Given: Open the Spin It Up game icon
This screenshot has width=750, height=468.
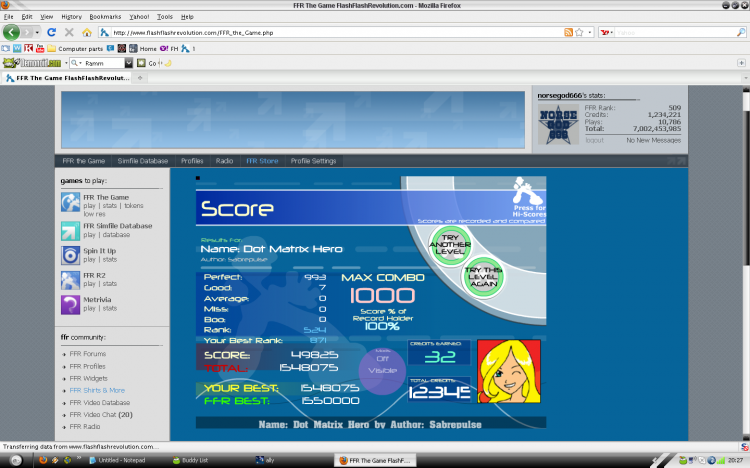Looking at the screenshot, I should [70, 255].
